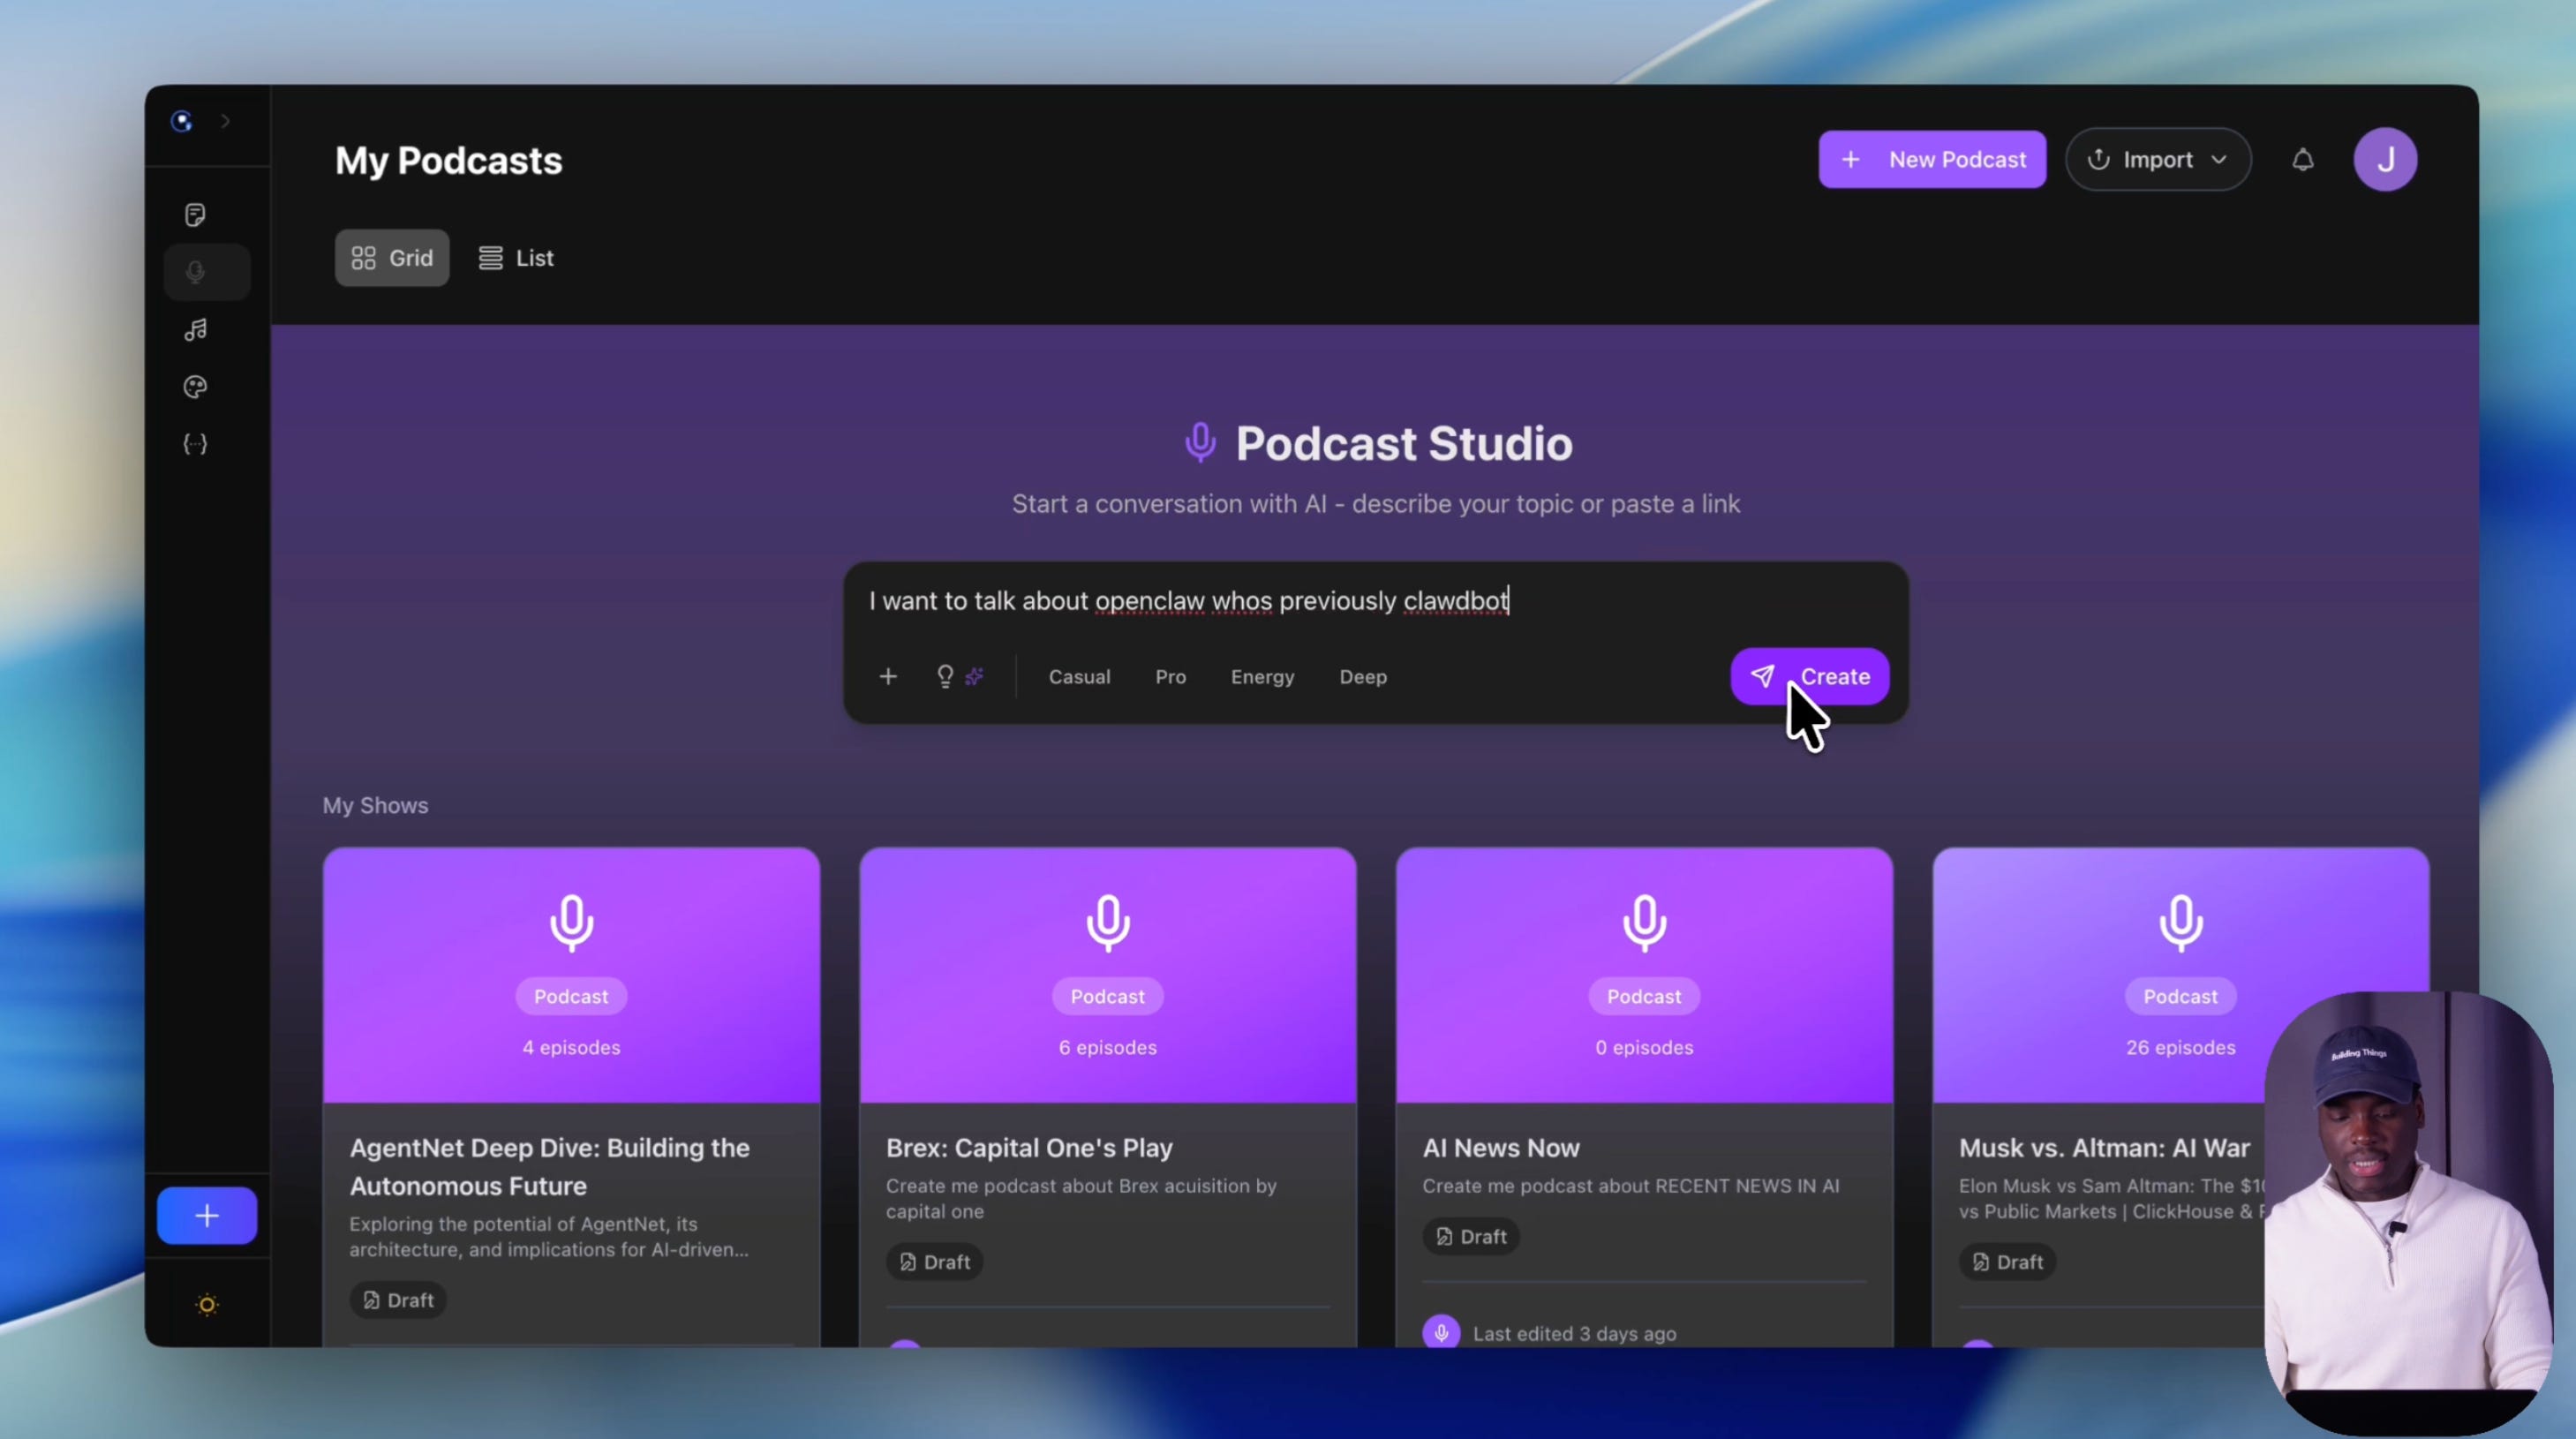
Task: Click the Podcast tag on the 6 episodes card
Action: point(1108,996)
